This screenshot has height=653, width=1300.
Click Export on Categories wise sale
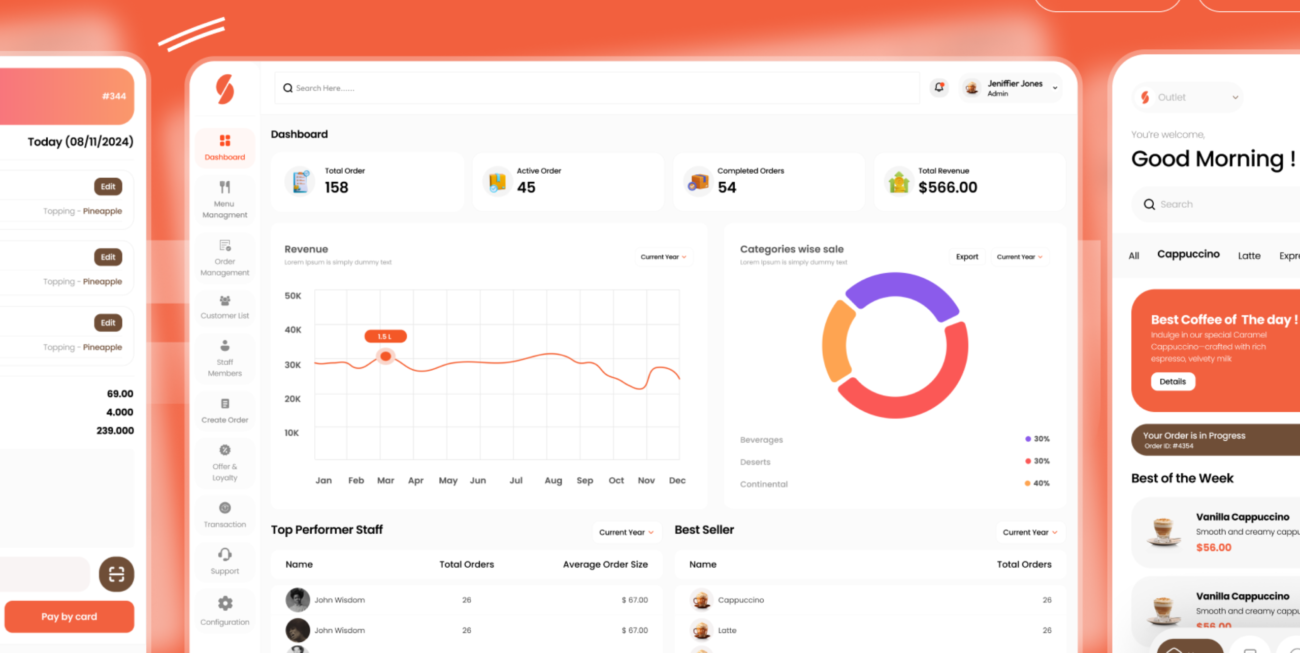click(x=966, y=256)
